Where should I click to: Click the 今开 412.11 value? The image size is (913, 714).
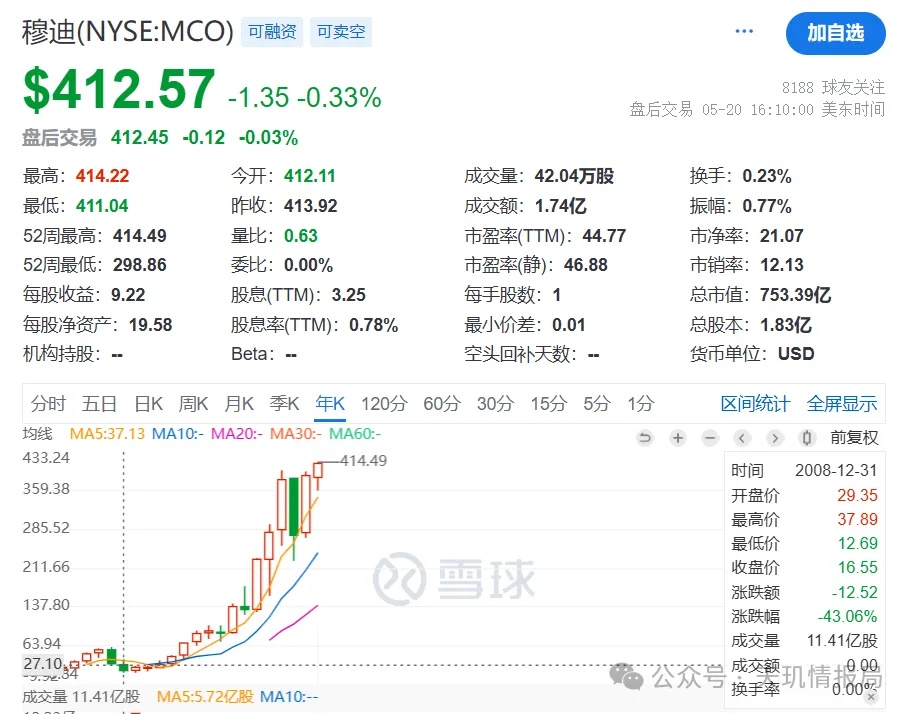pos(310,176)
